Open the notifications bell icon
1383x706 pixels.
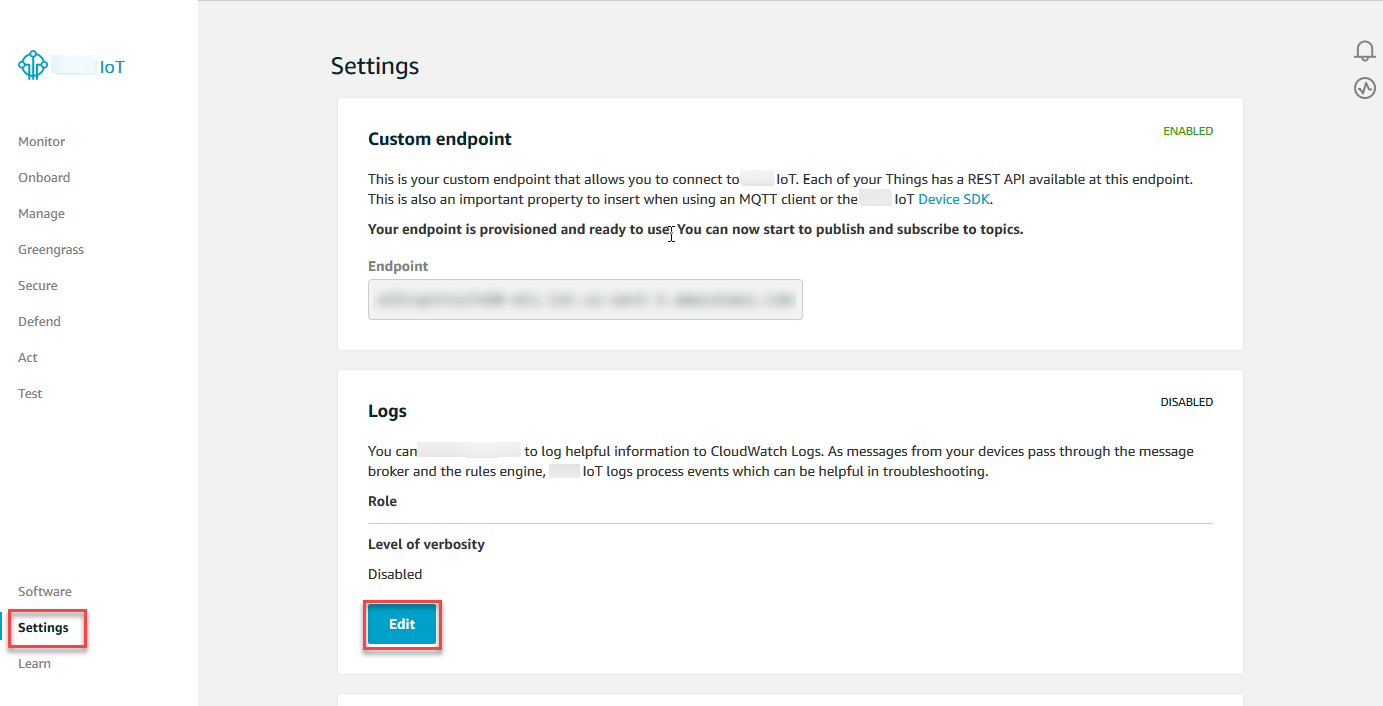1365,51
